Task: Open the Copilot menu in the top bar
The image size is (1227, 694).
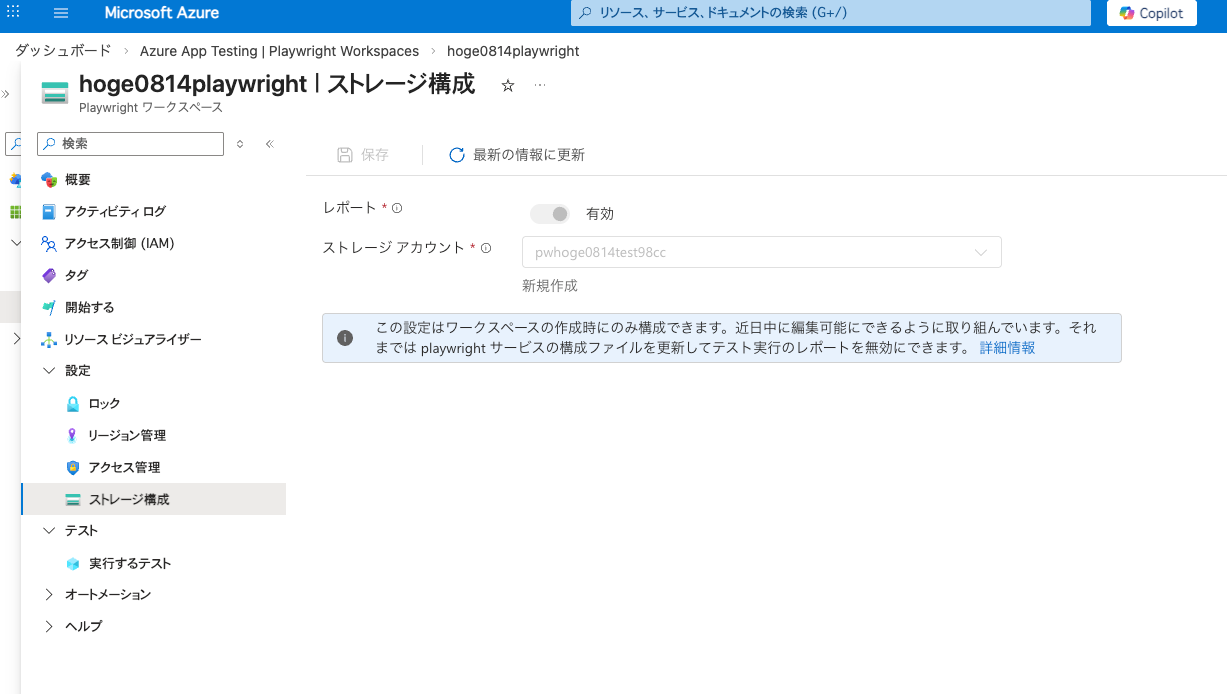Action: click(x=1151, y=13)
